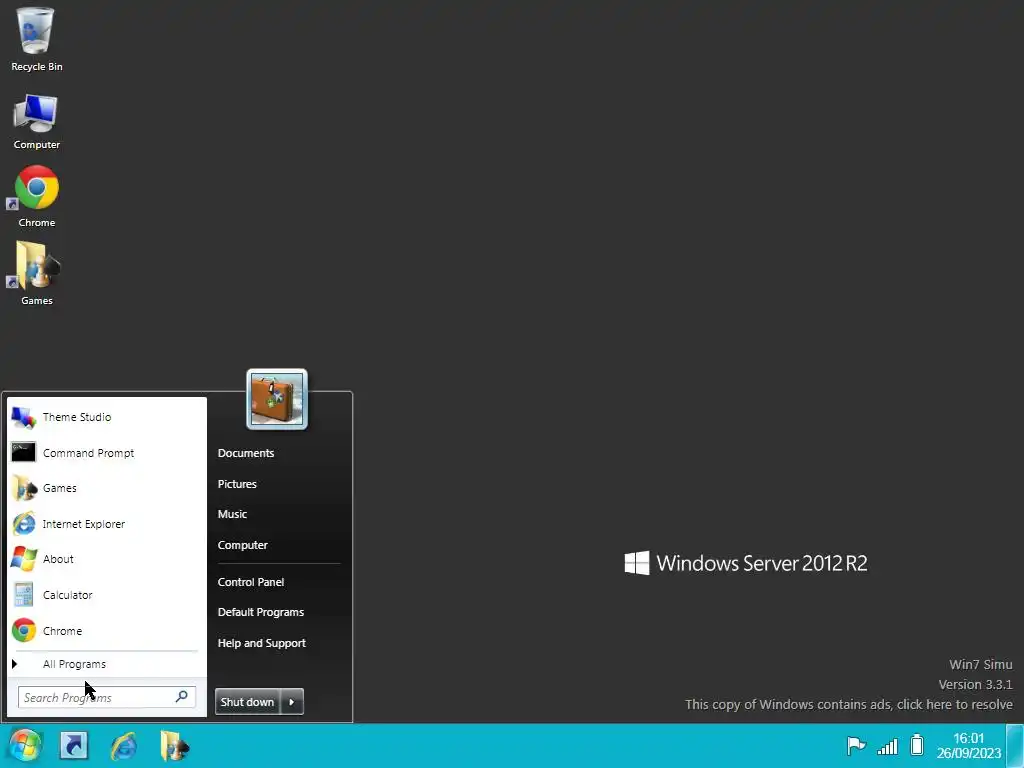Click the network signal tray icon
Viewport: 1024px width, 768px height.
tap(887, 745)
